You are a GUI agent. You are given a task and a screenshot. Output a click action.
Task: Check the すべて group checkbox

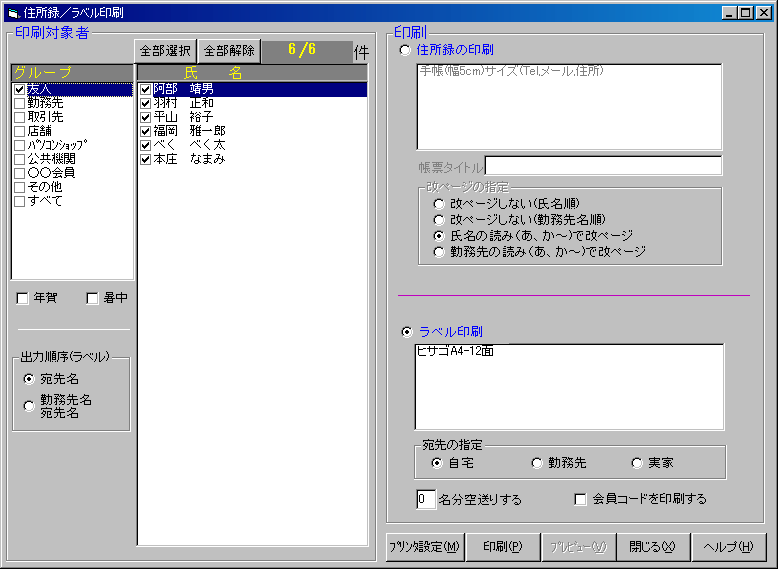(x=20, y=201)
